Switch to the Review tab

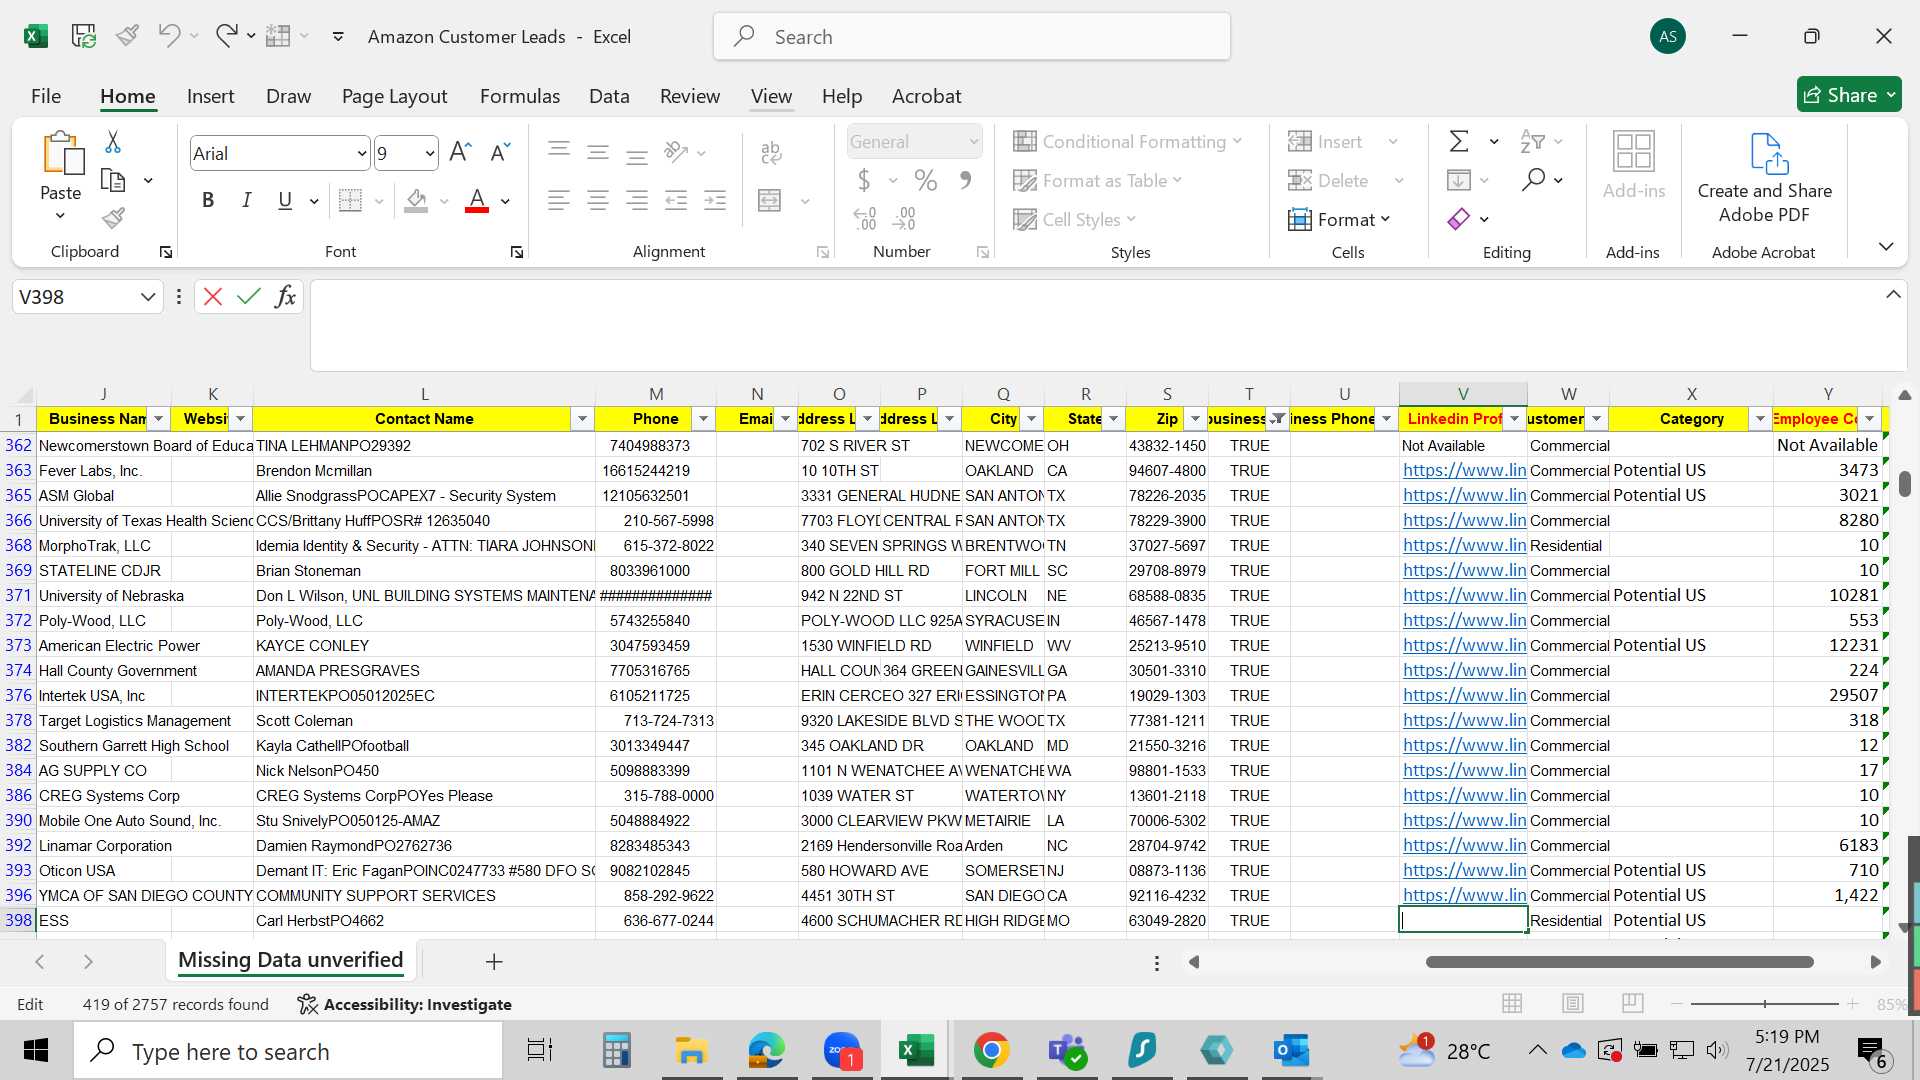pos(690,96)
